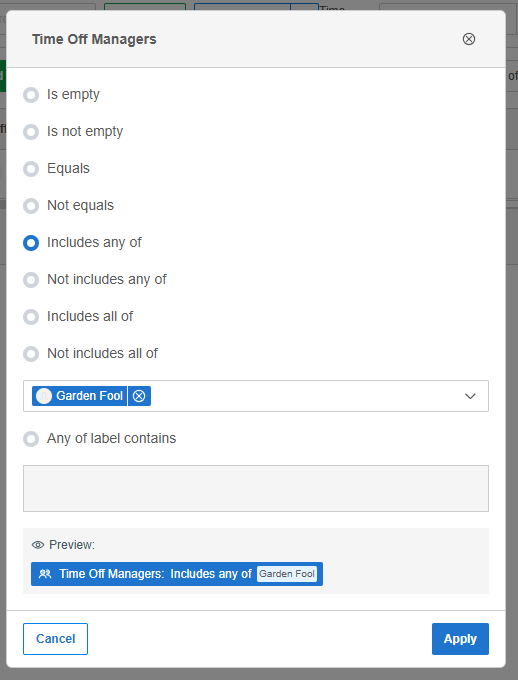This screenshot has width=518, height=680.
Task: Select "Not includes any of" option
Action: click(31, 280)
